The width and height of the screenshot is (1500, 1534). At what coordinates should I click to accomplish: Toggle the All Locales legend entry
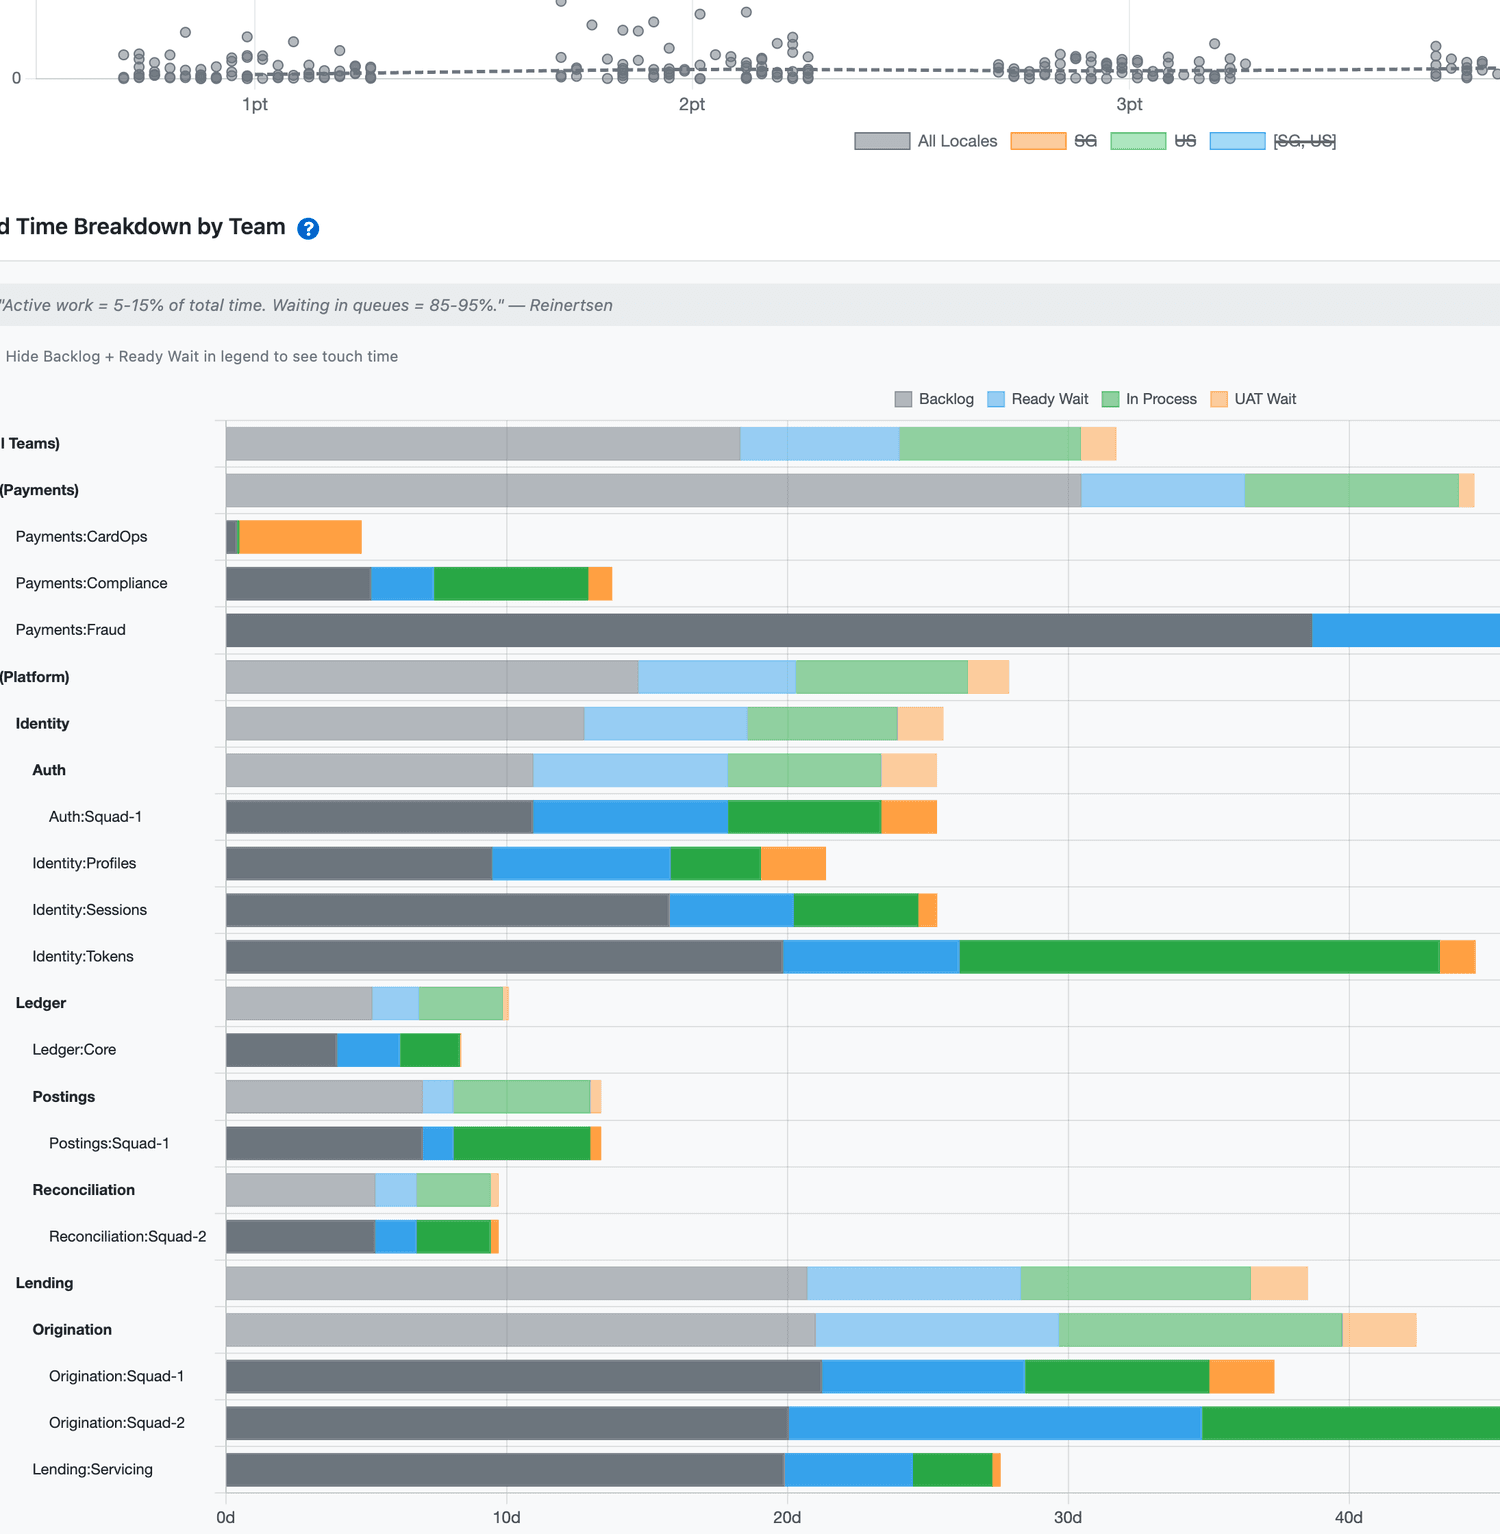click(926, 141)
